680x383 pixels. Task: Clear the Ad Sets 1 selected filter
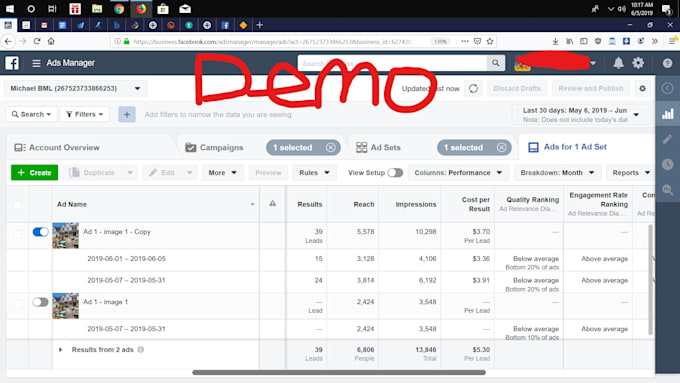(x=501, y=147)
